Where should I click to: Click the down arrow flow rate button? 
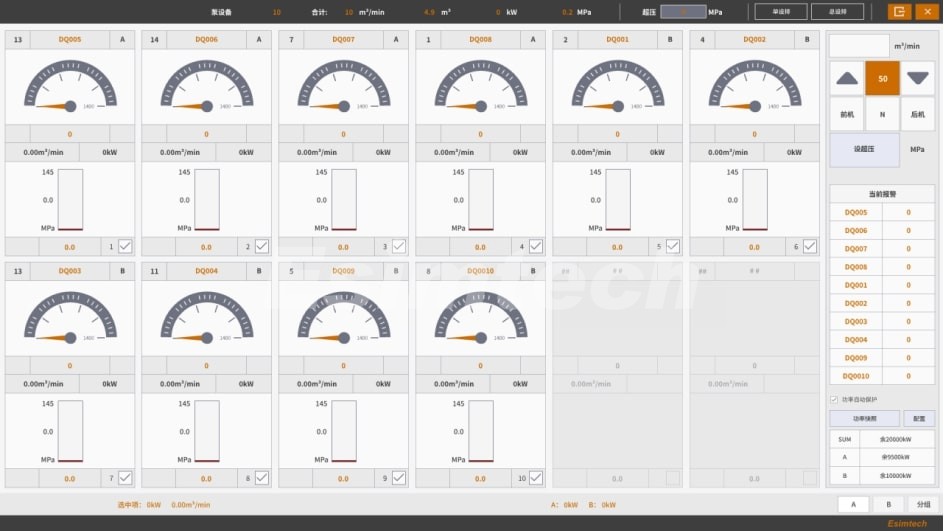(917, 78)
